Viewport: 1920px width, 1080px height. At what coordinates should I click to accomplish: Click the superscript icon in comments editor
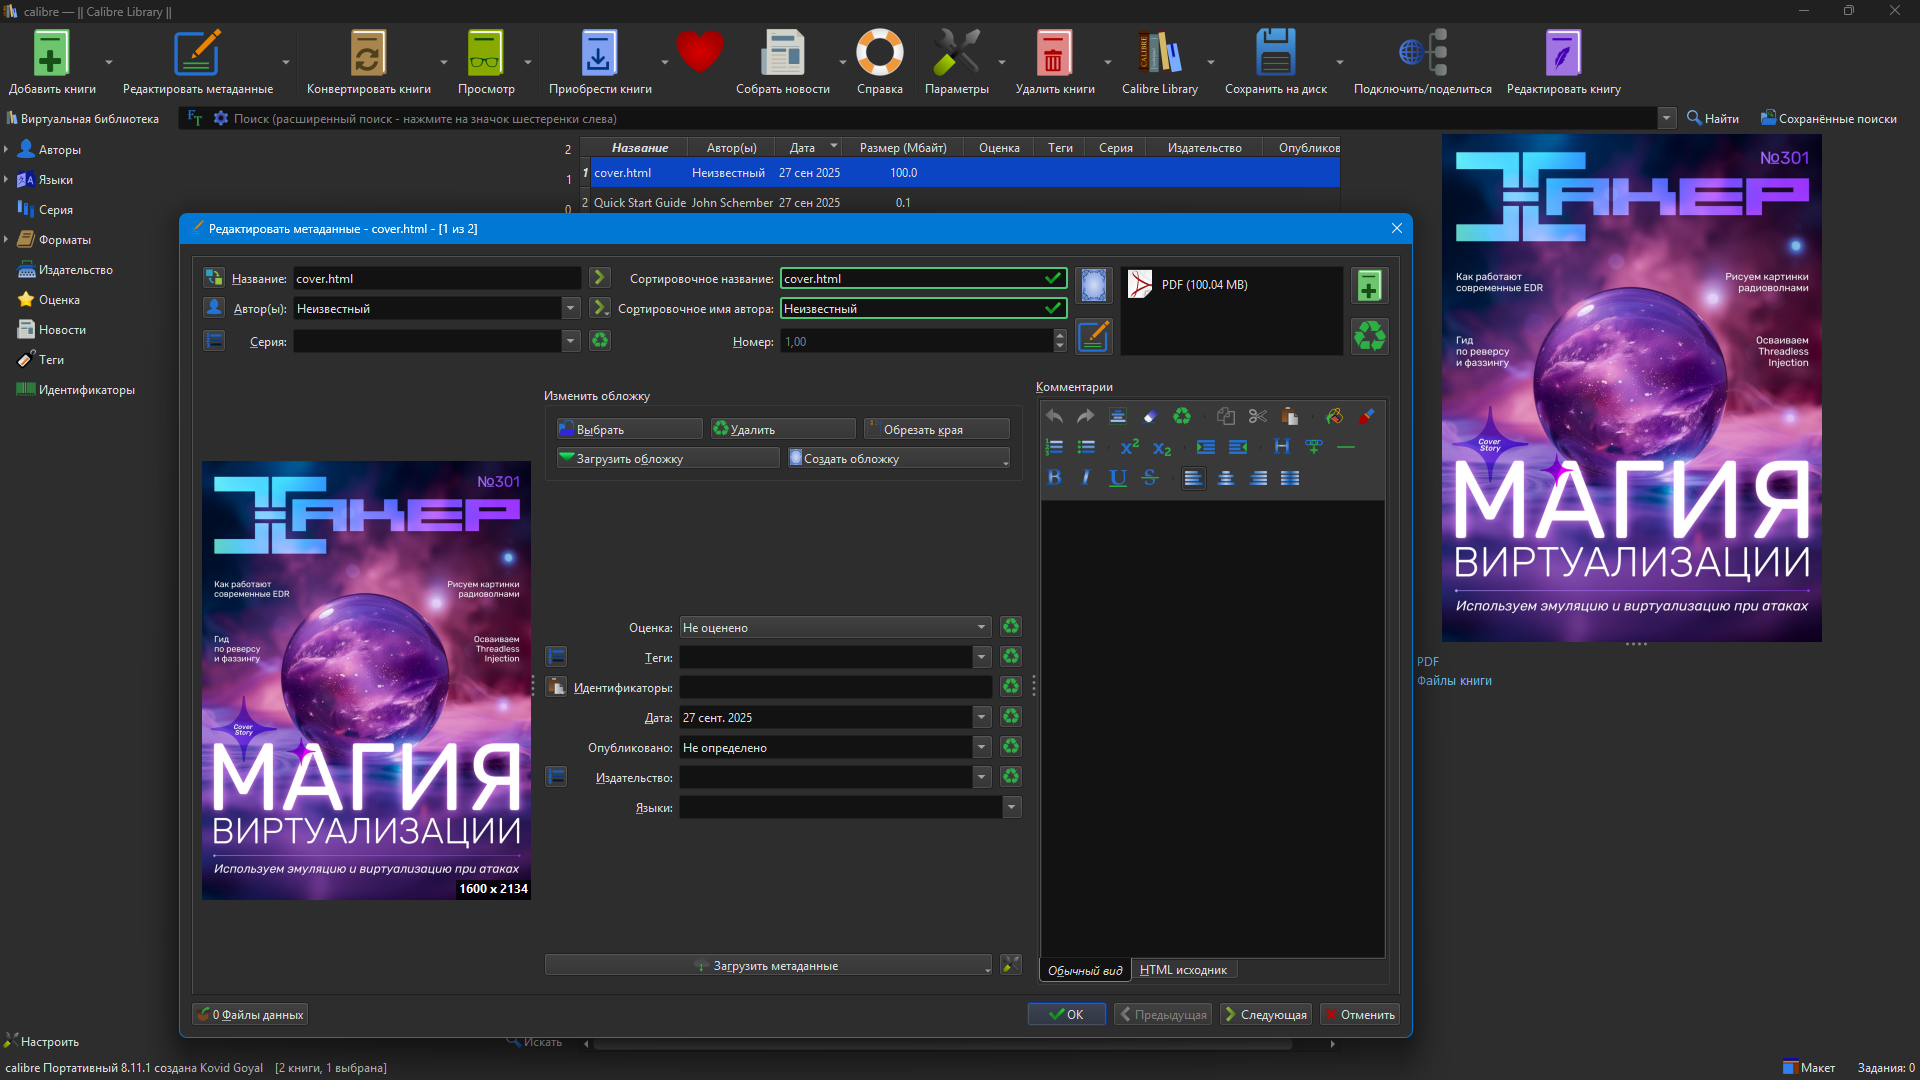(1130, 447)
